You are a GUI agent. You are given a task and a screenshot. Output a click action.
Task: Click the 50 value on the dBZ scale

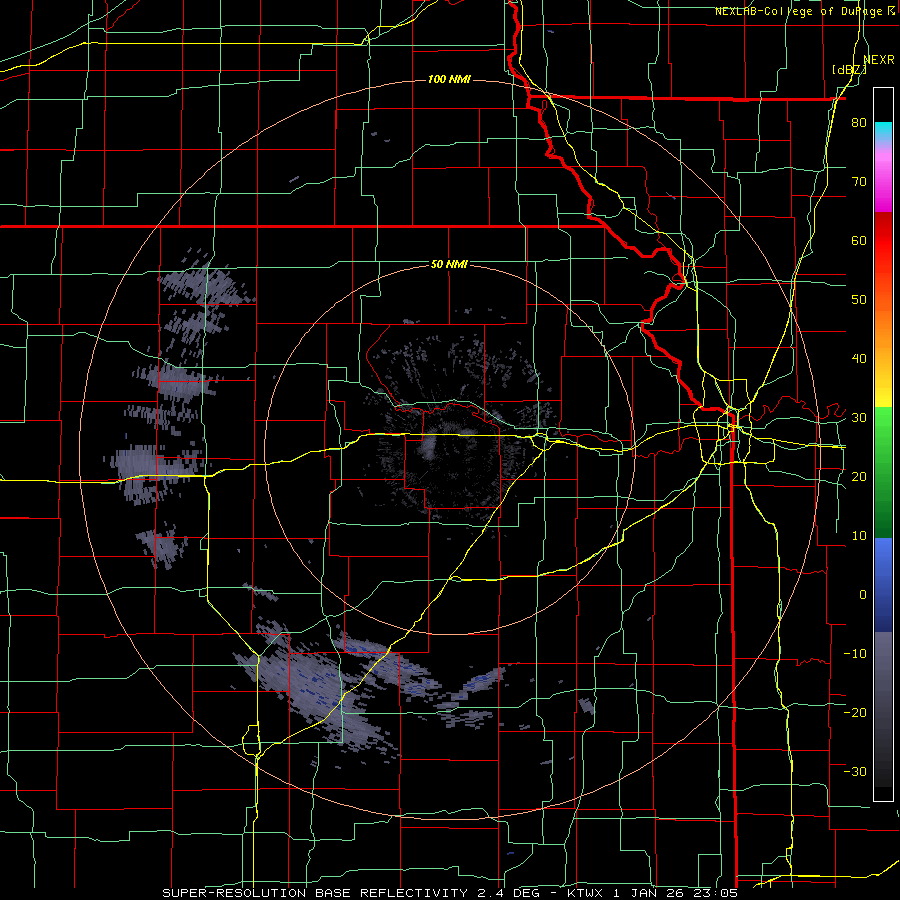[x=859, y=300]
